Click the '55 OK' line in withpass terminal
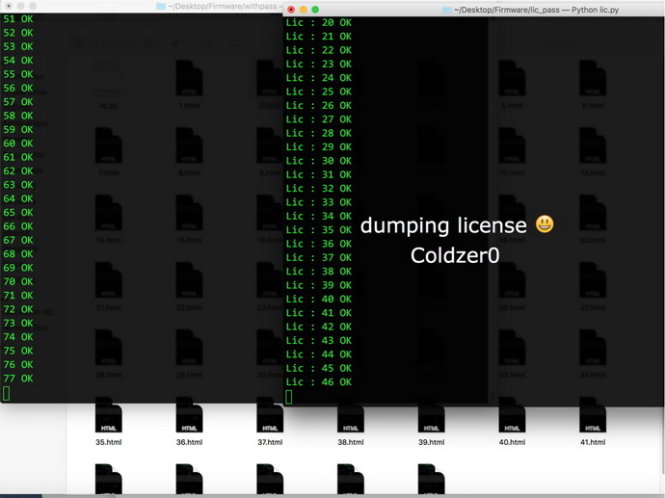This screenshot has width=665, height=498. click(x=18, y=74)
